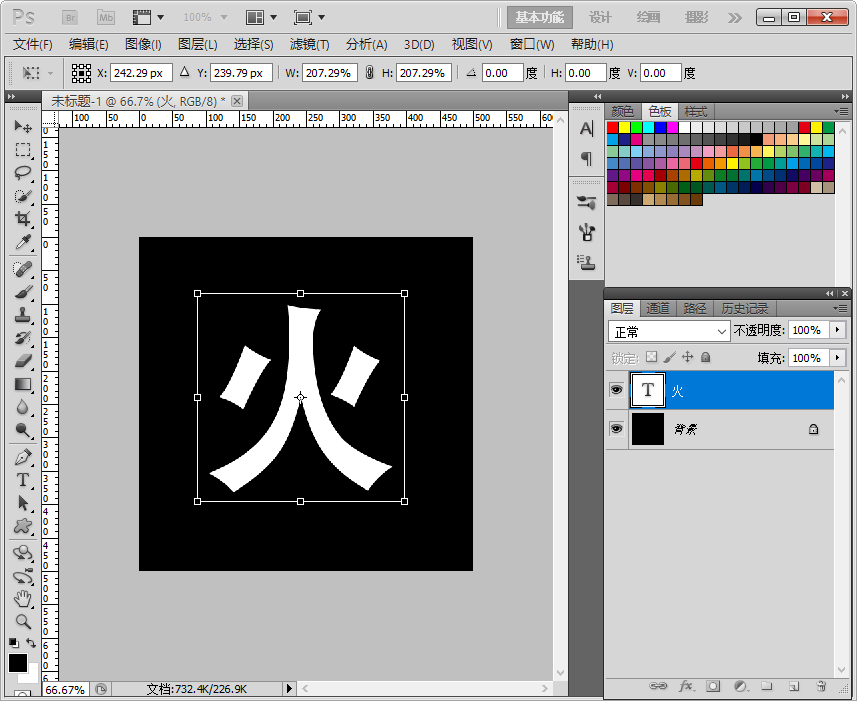Add a layer mask icon
The width and height of the screenshot is (857, 701).
[713, 686]
